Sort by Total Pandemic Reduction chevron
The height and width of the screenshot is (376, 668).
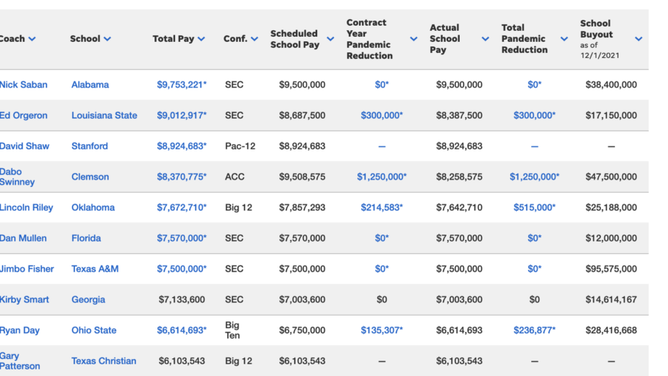click(x=564, y=39)
